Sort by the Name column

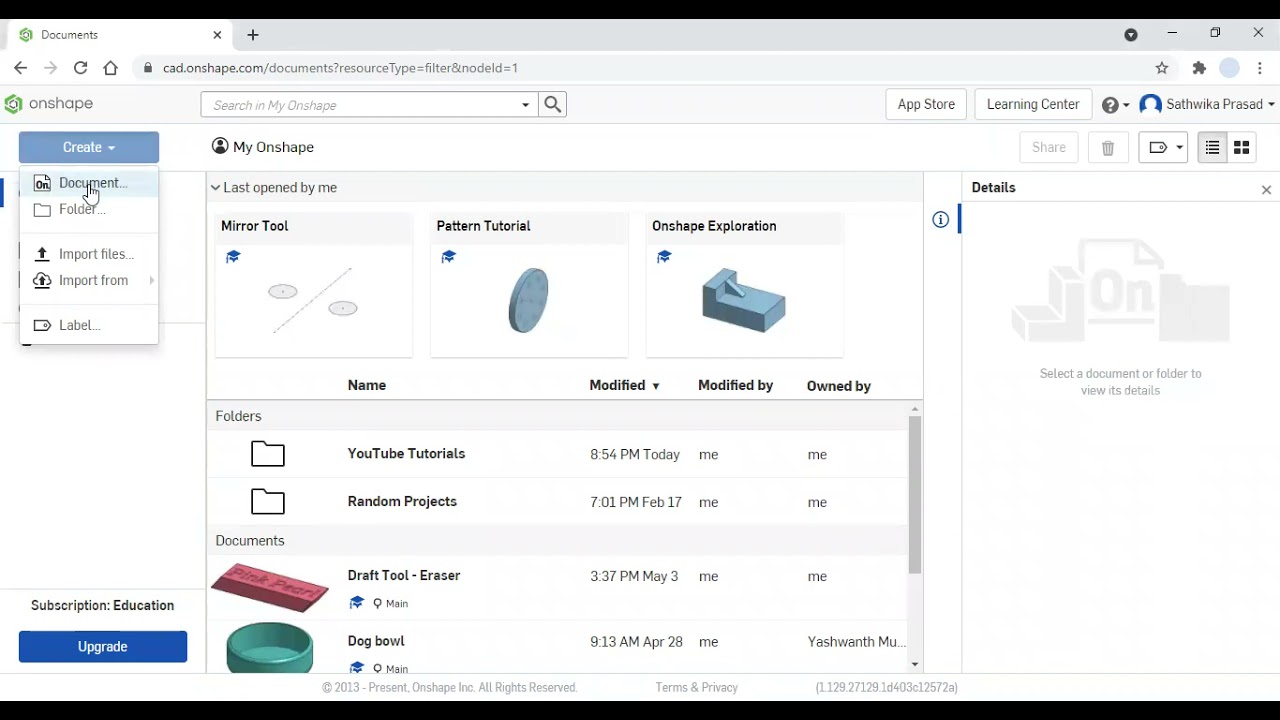tap(367, 385)
